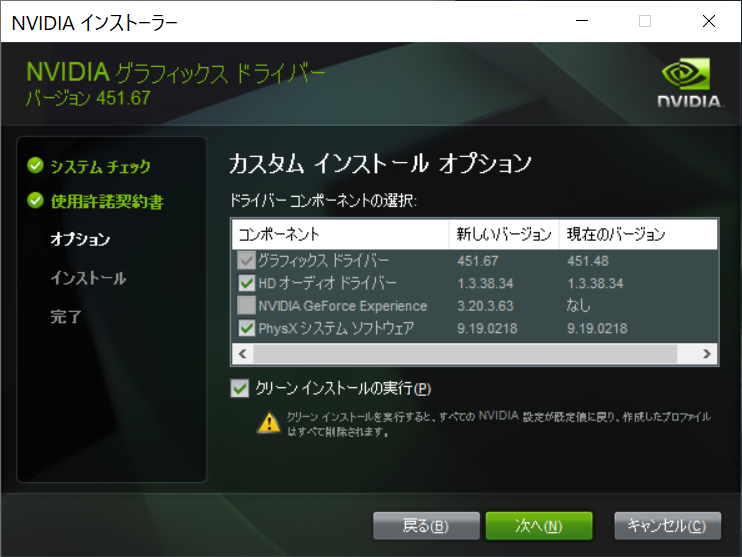Toggle クリーン インストールの実行 checkbox
This screenshot has width=742, height=557.
[x=240, y=389]
